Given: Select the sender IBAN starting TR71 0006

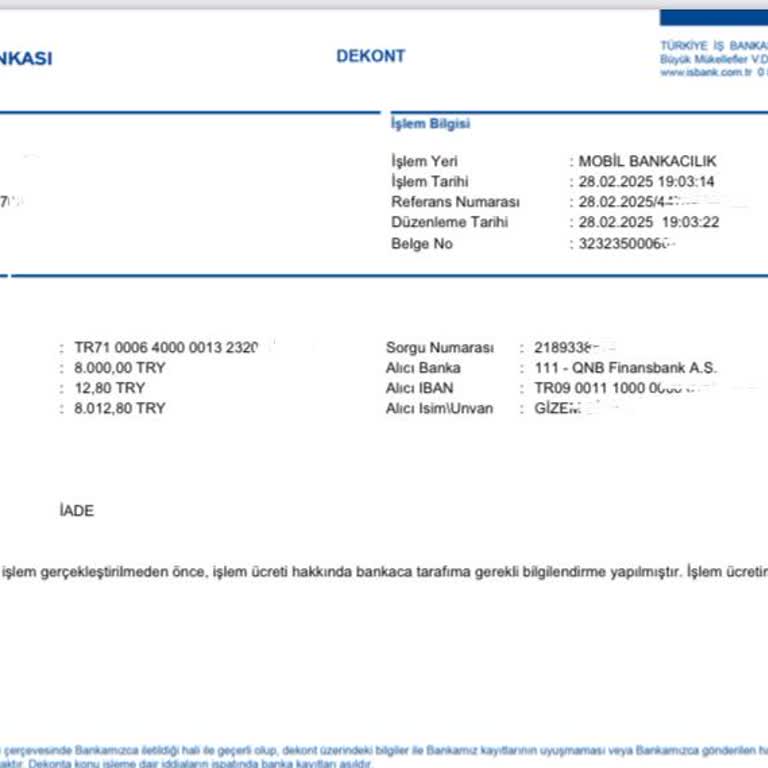Looking at the screenshot, I should pos(167,347).
